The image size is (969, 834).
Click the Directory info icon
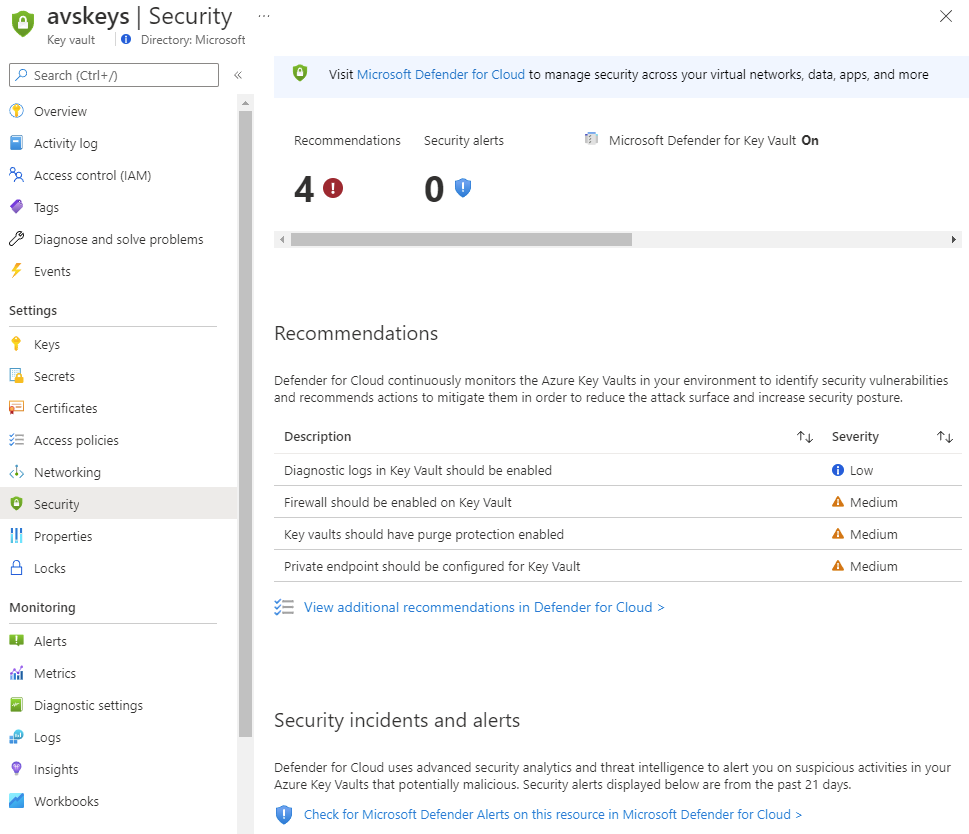pyautogui.click(x=125, y=40)
